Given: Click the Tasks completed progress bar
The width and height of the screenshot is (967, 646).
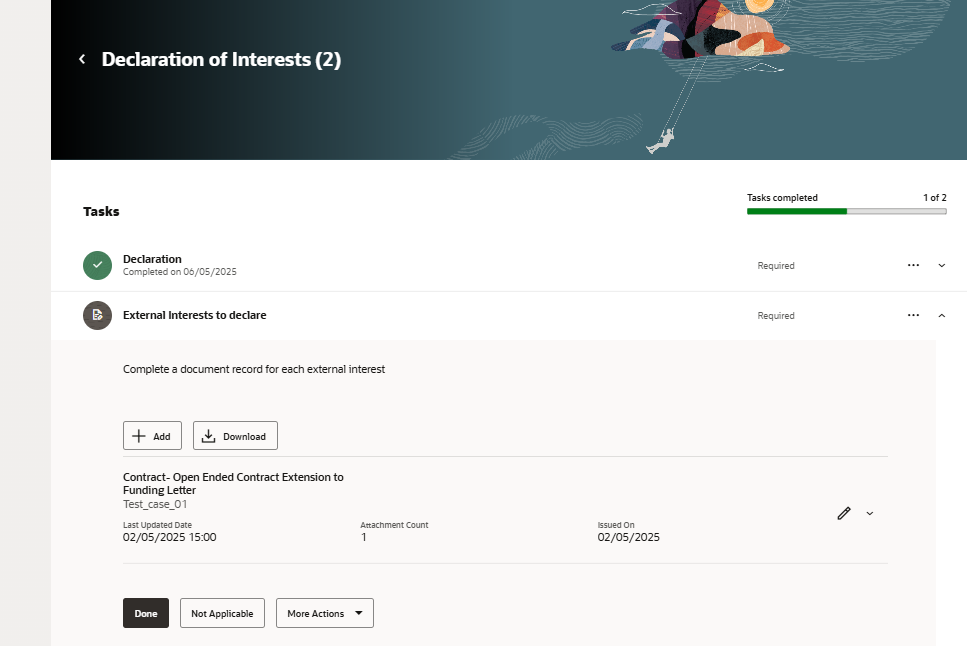Looking at the screenshot, I should (847, 211).
